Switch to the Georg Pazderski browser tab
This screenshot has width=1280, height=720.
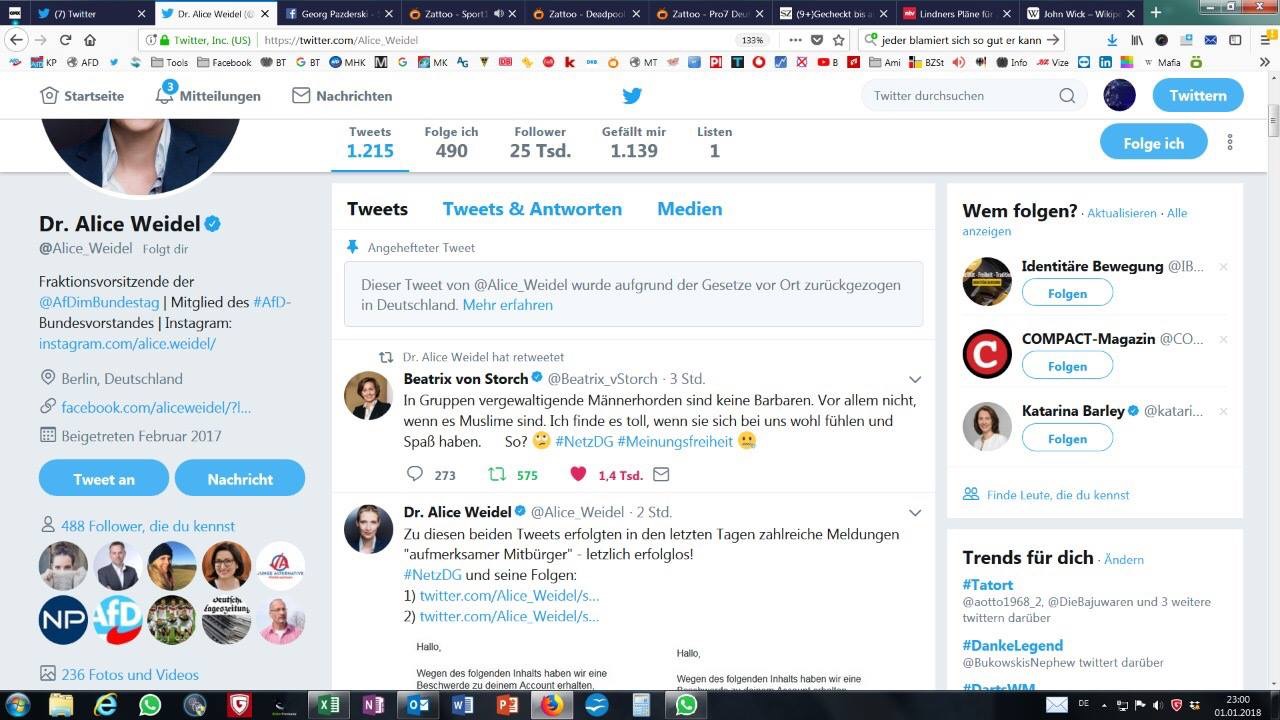(x=338, y=13)
